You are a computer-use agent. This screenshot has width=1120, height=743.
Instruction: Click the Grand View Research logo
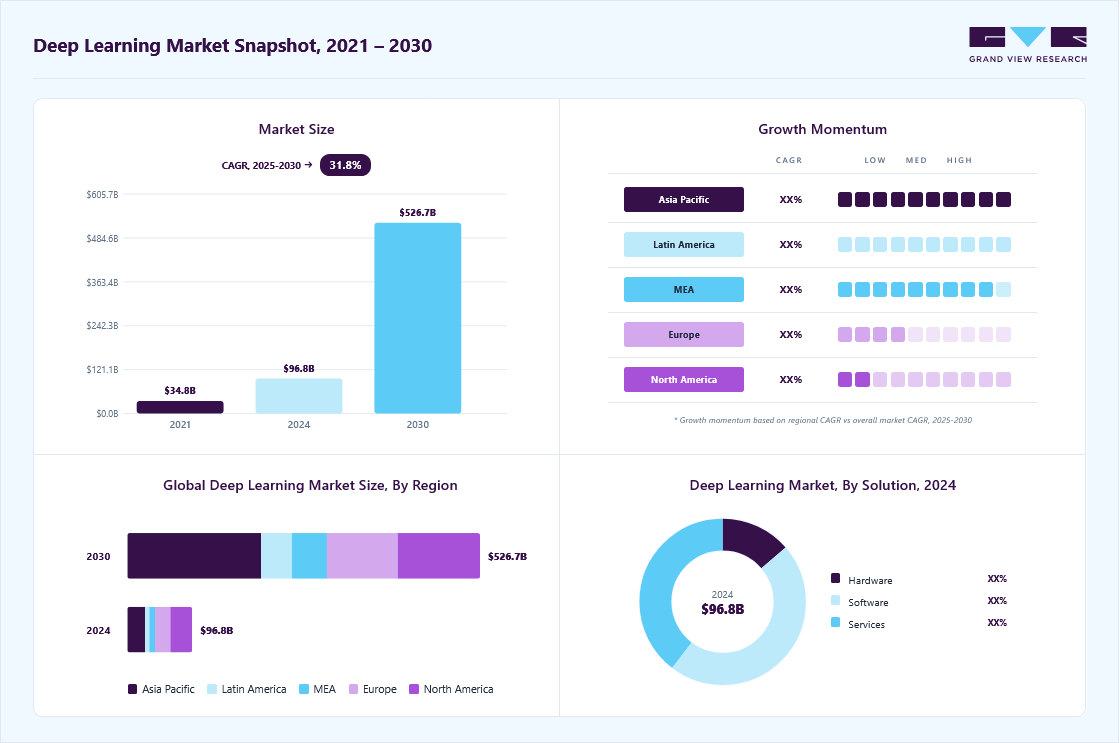[1028, 45]
